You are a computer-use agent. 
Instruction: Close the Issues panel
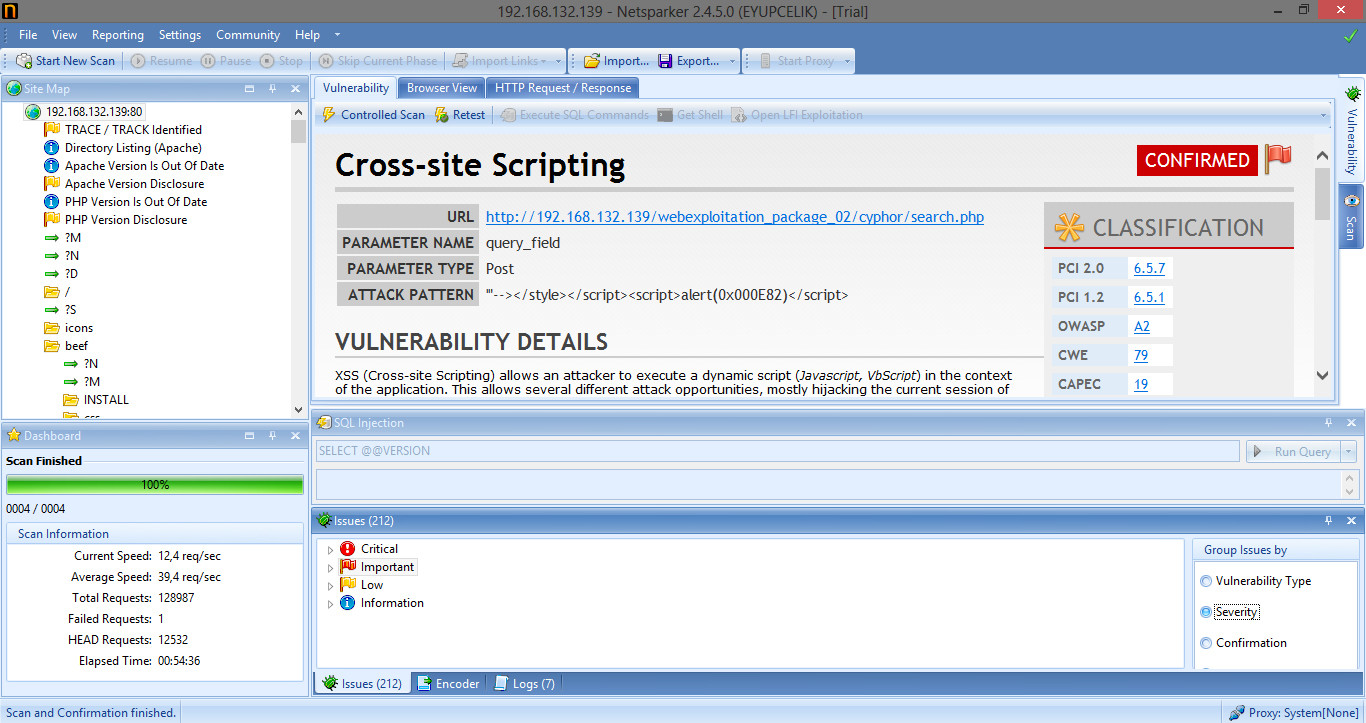[1351, 520]
